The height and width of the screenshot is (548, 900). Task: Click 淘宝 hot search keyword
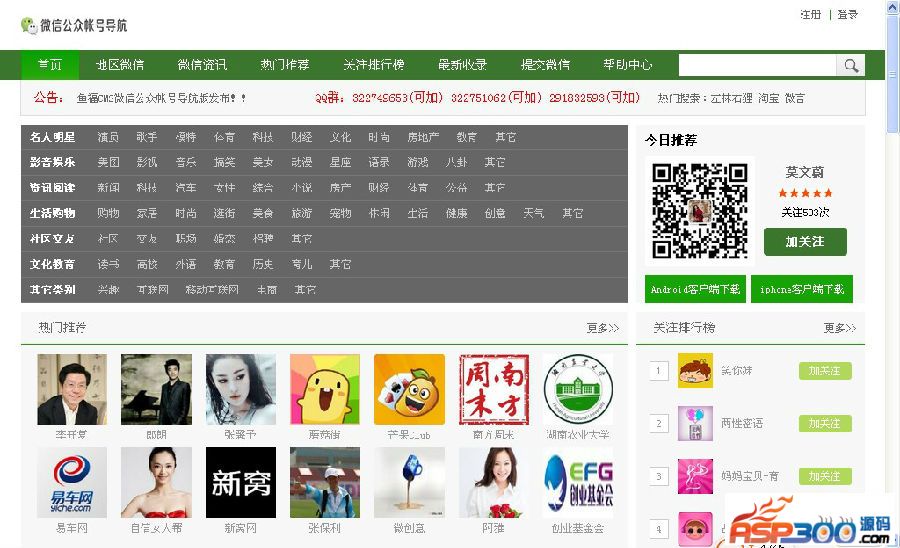(768, 98)
